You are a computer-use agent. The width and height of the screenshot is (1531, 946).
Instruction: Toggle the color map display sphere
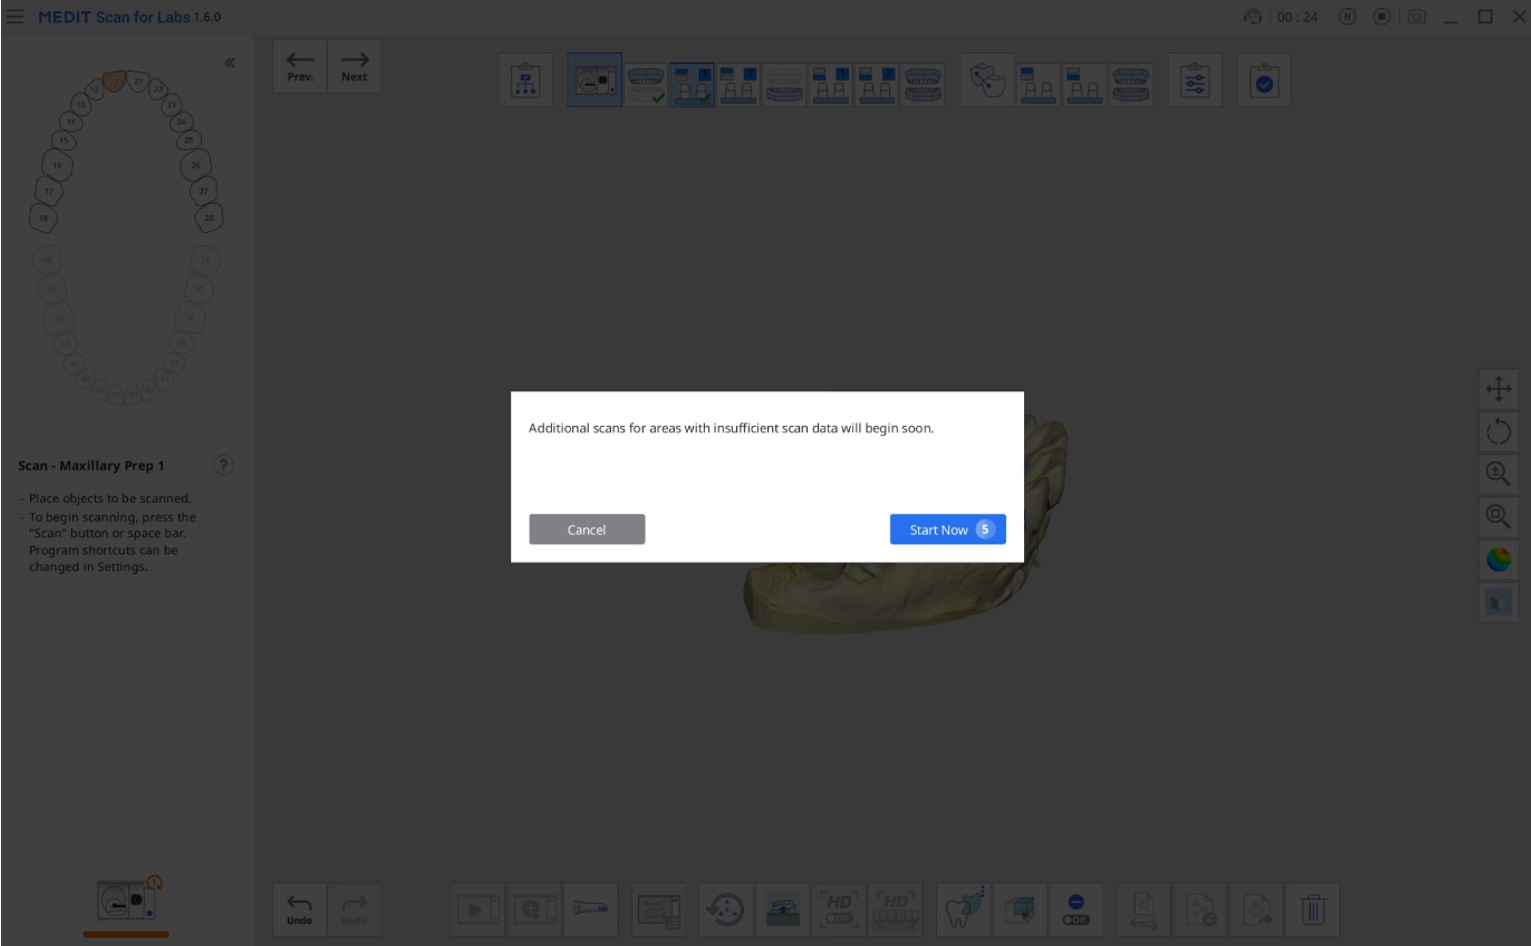pos(1498,560)
